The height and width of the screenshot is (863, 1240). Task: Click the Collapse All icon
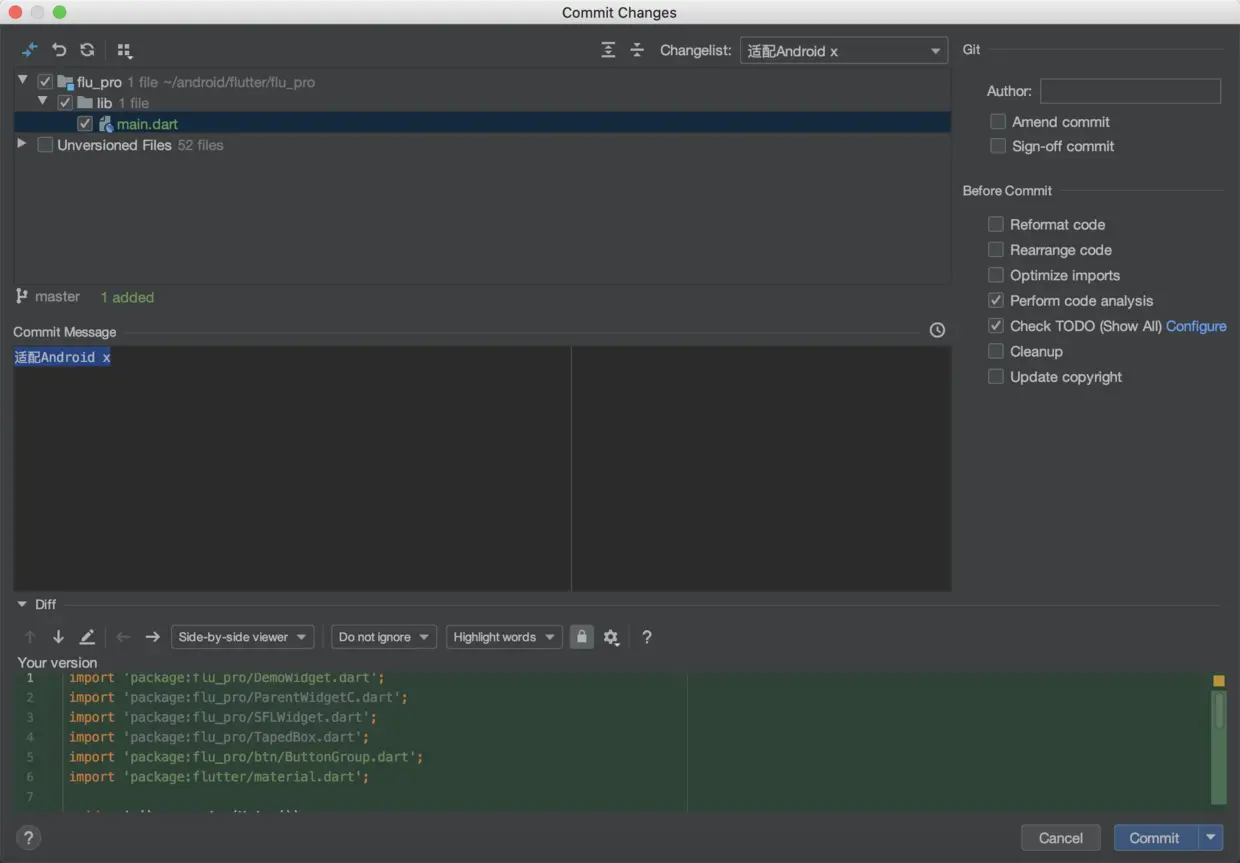click(x=637, y=50)
